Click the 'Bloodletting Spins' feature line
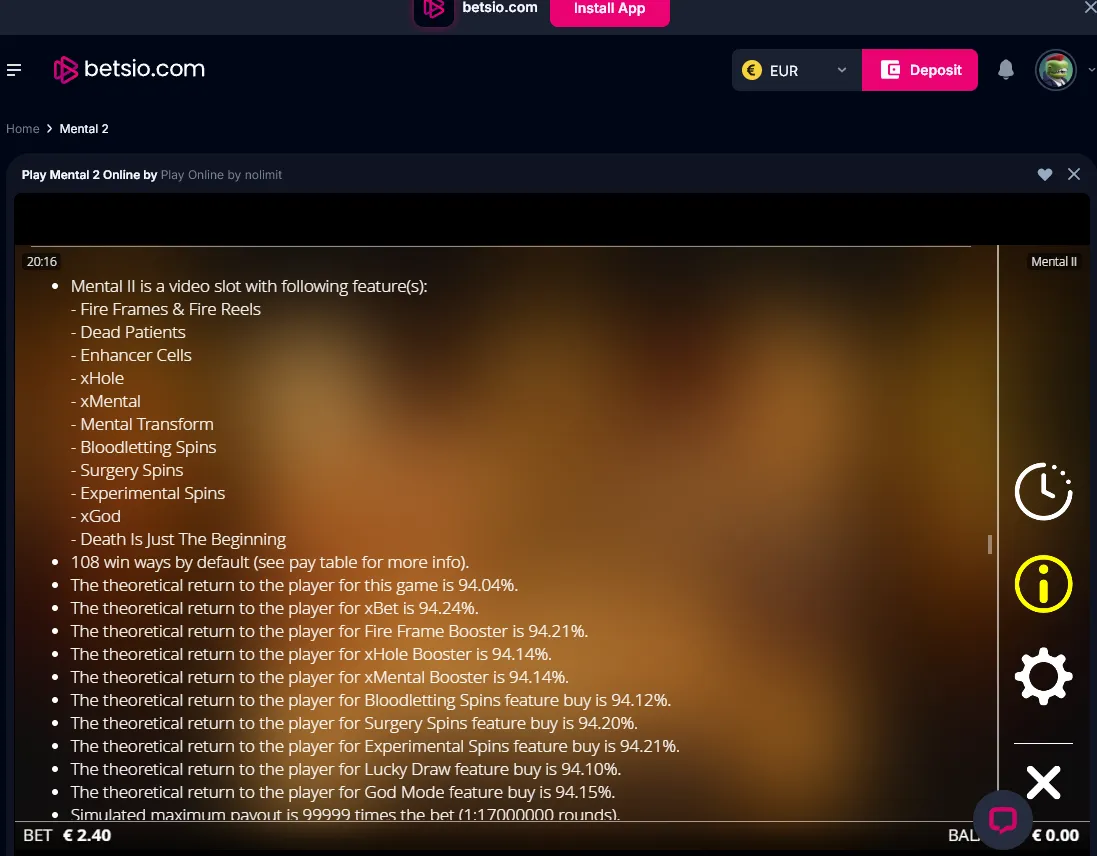Viewport: 1097px width, 856px height. [x=143, y=448]
